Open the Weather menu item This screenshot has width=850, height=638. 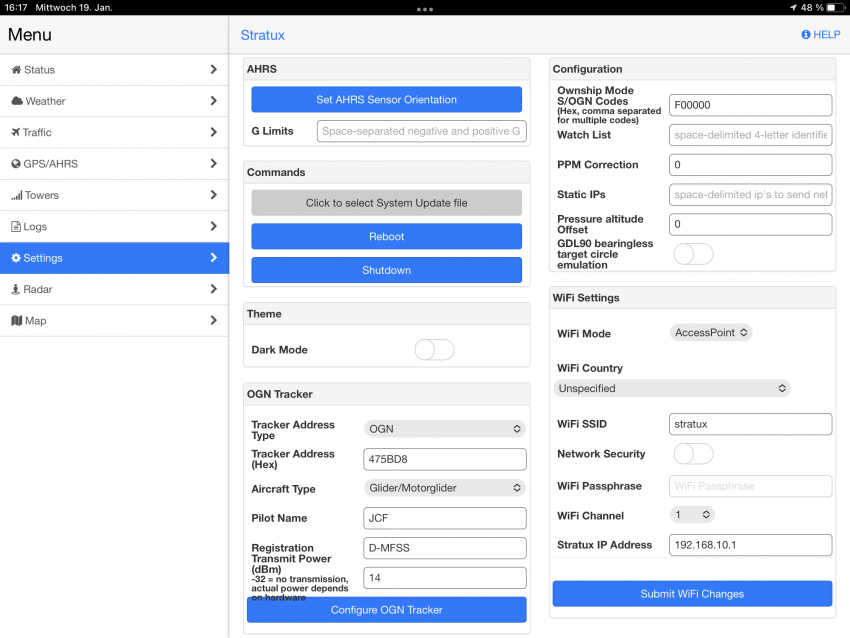(114, 101)
